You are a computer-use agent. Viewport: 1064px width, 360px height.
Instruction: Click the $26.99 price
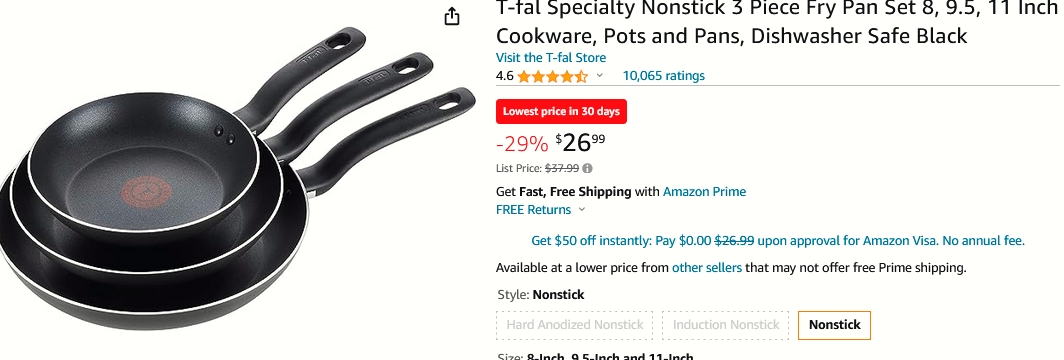click(x=580, y=142)
